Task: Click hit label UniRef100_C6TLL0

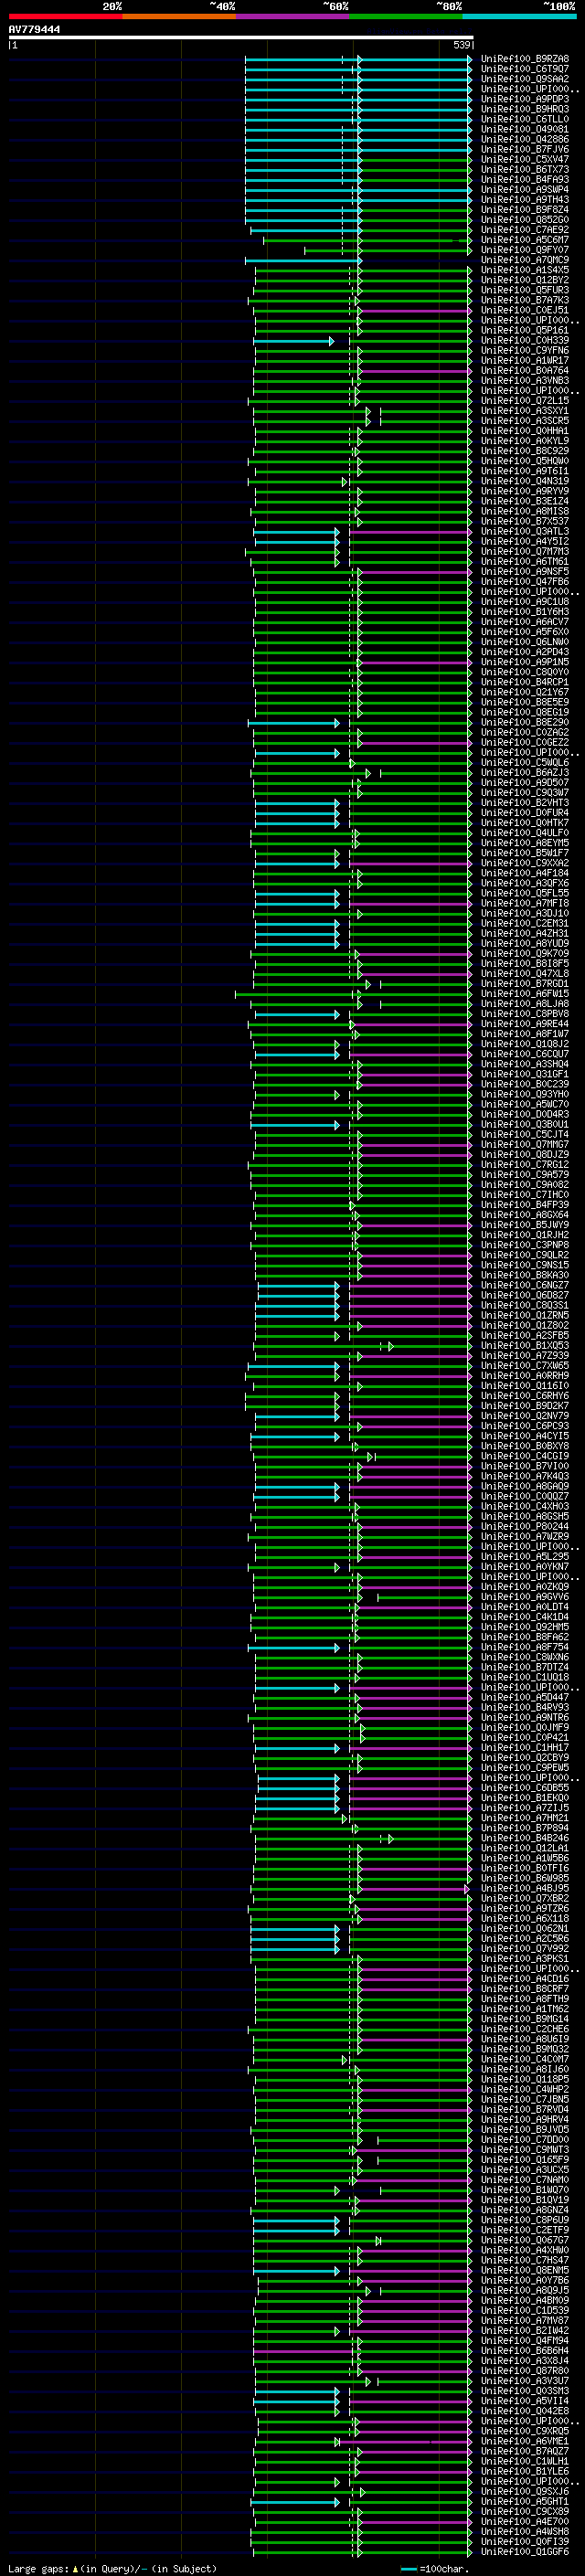Action: [525, 119]
